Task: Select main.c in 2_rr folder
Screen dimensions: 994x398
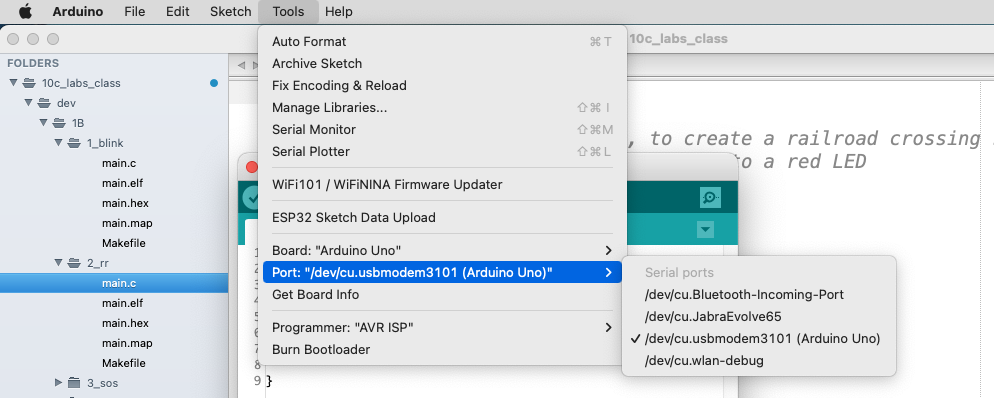Action: click(x=114, y=283)
